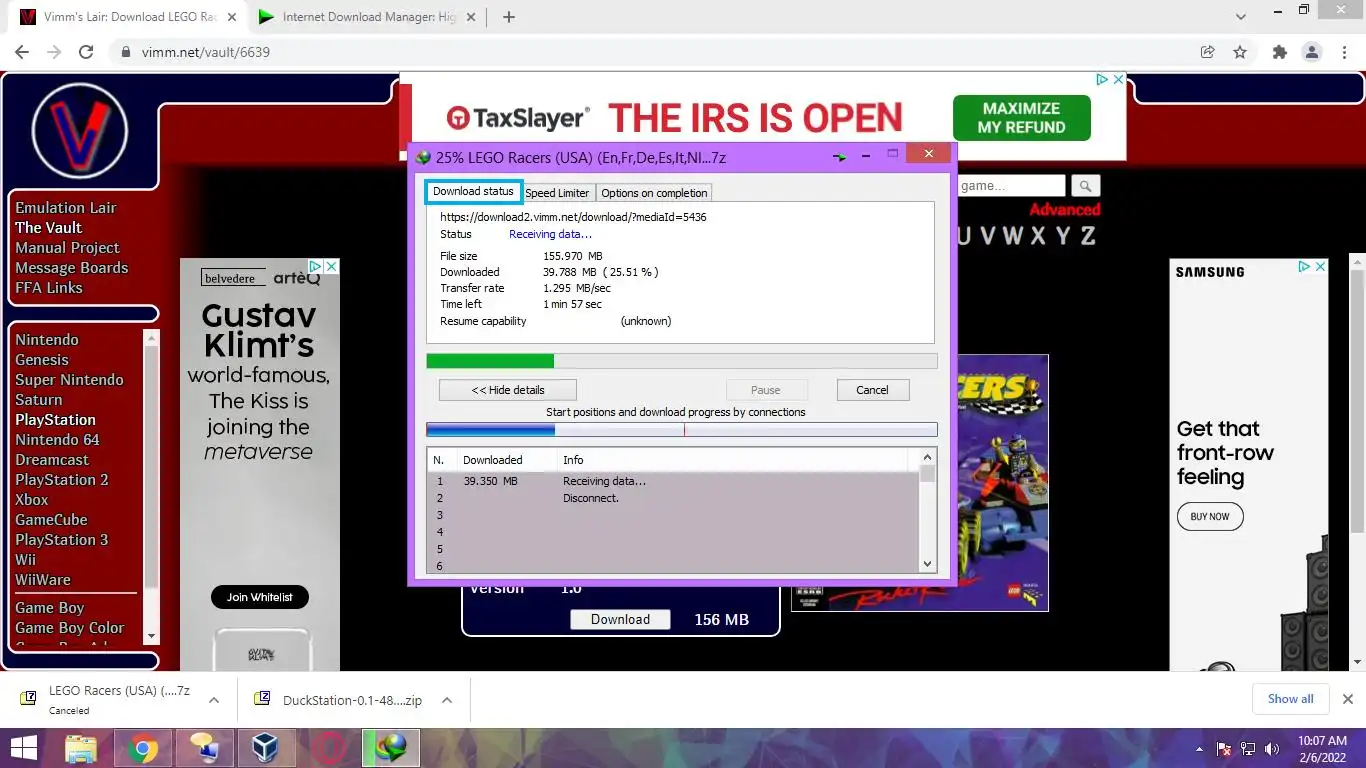
Task: Open the Message Boards link
Action: [72, 268]
